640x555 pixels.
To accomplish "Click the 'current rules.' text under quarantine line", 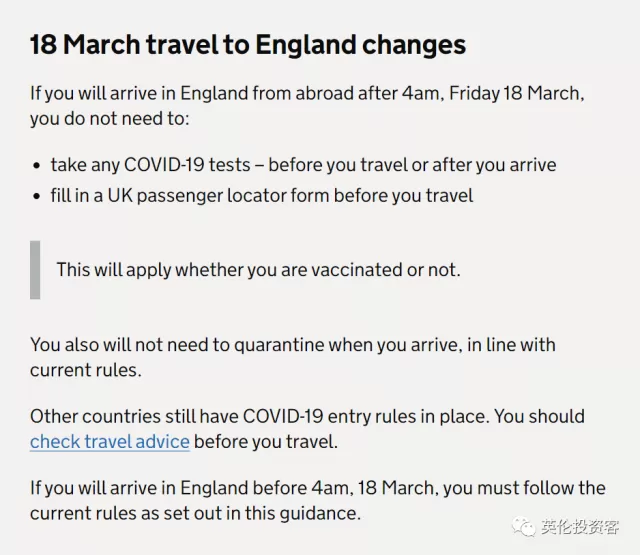I will tap(86, 370).
